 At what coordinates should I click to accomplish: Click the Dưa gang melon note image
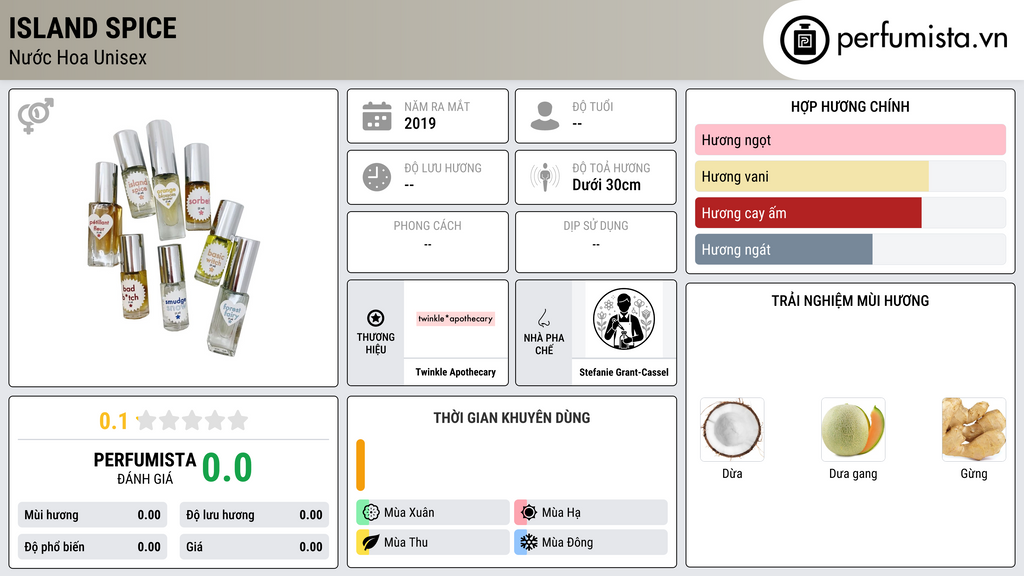pos(853,430)
